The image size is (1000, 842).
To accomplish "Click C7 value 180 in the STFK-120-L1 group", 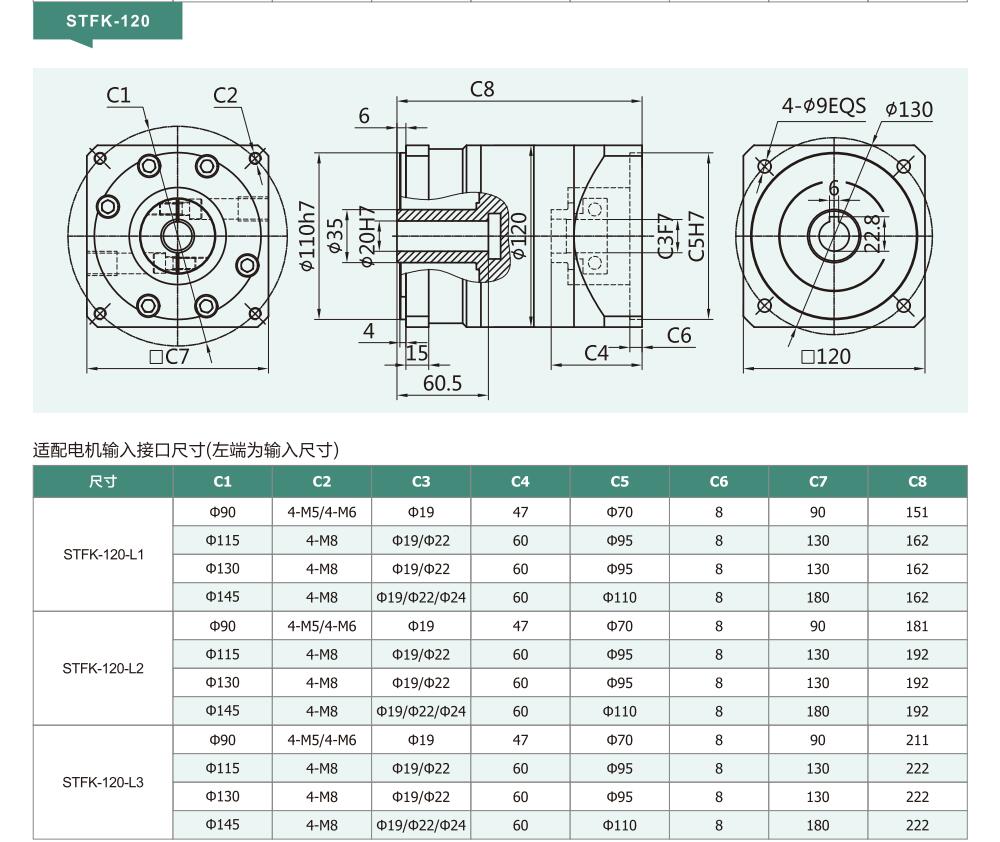I will point(818,598).
